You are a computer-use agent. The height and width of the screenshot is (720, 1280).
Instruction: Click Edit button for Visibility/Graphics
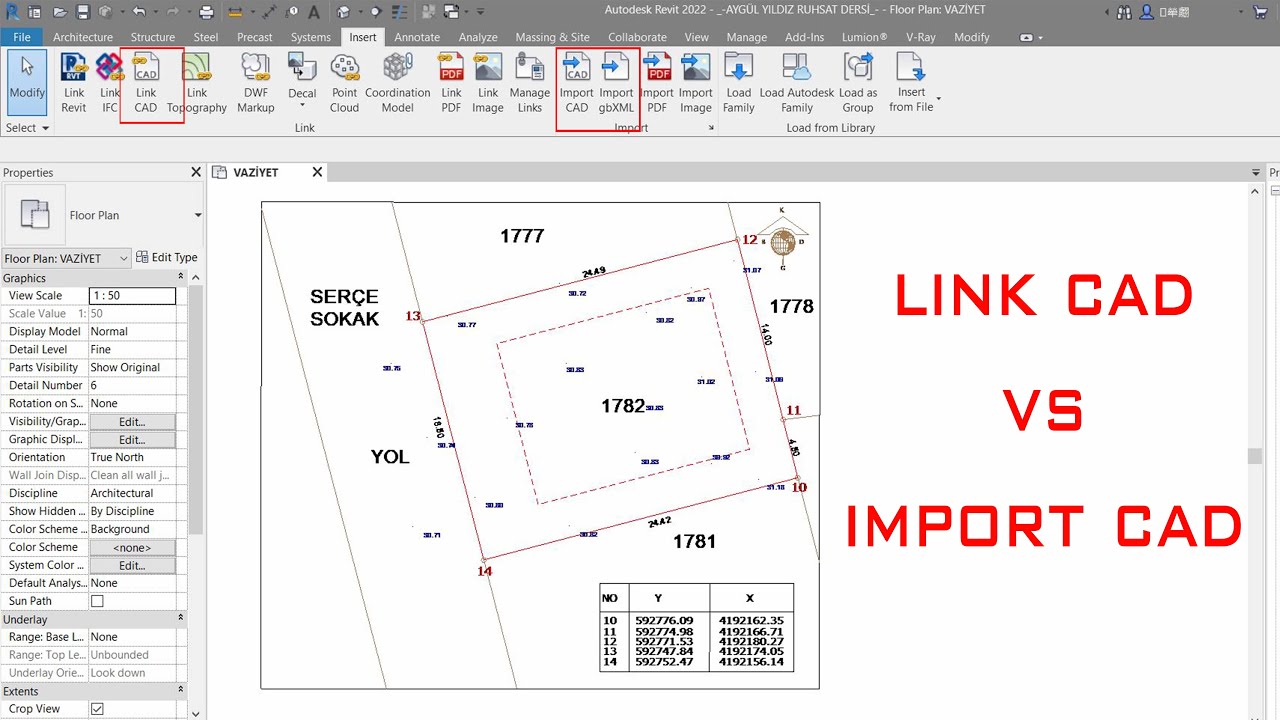[x=132, y=422]
